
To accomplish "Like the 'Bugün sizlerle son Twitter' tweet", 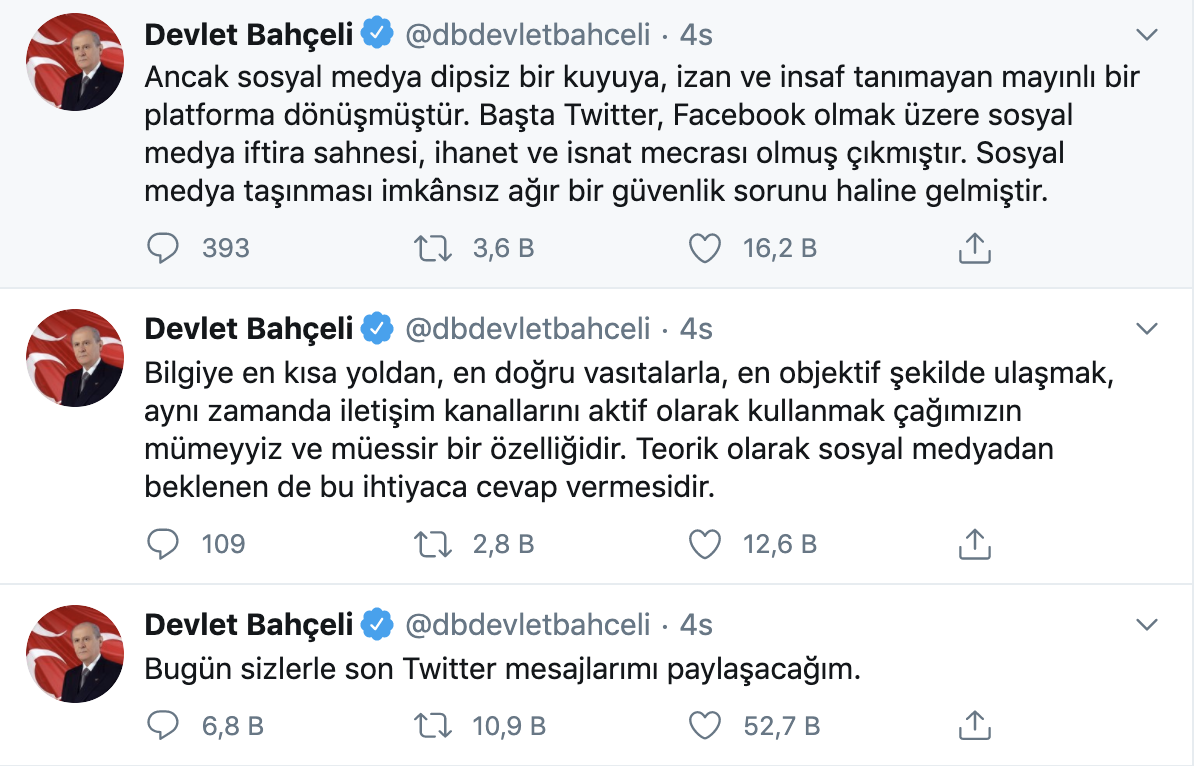I will [x=705, y=725].
